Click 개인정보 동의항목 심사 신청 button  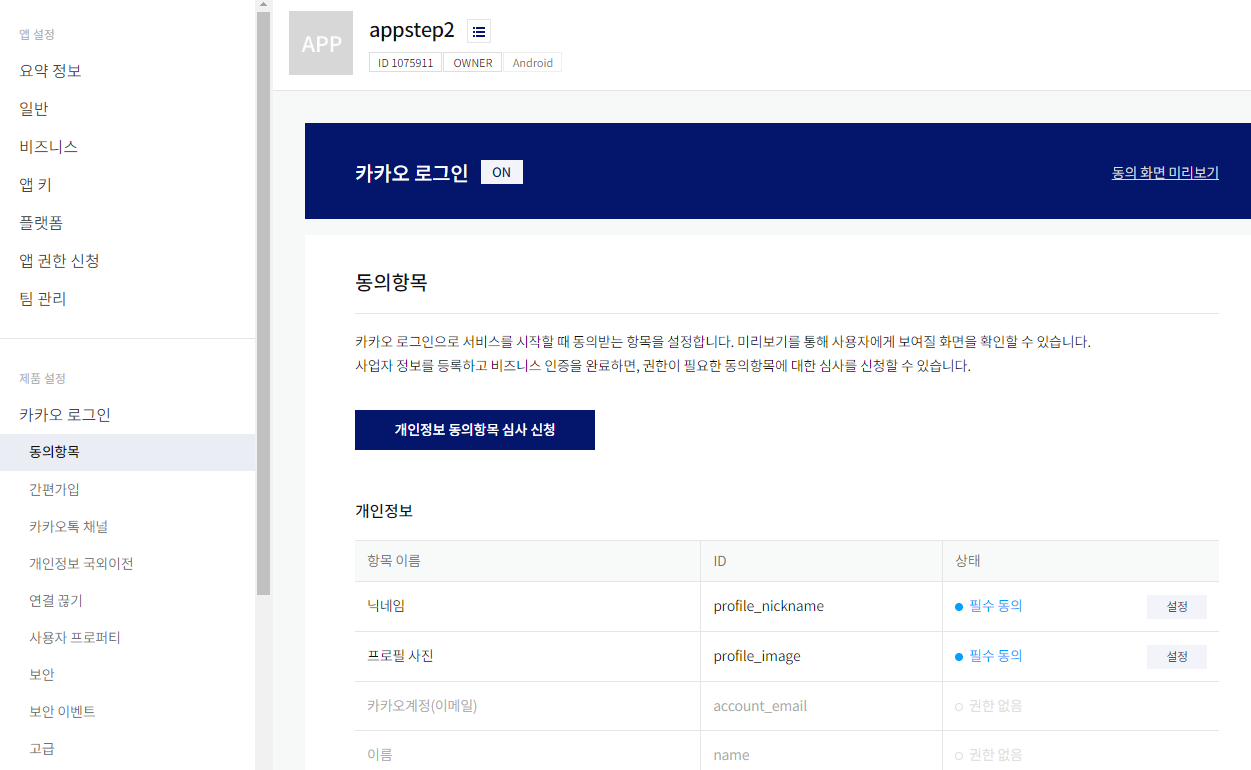[475, 430]
